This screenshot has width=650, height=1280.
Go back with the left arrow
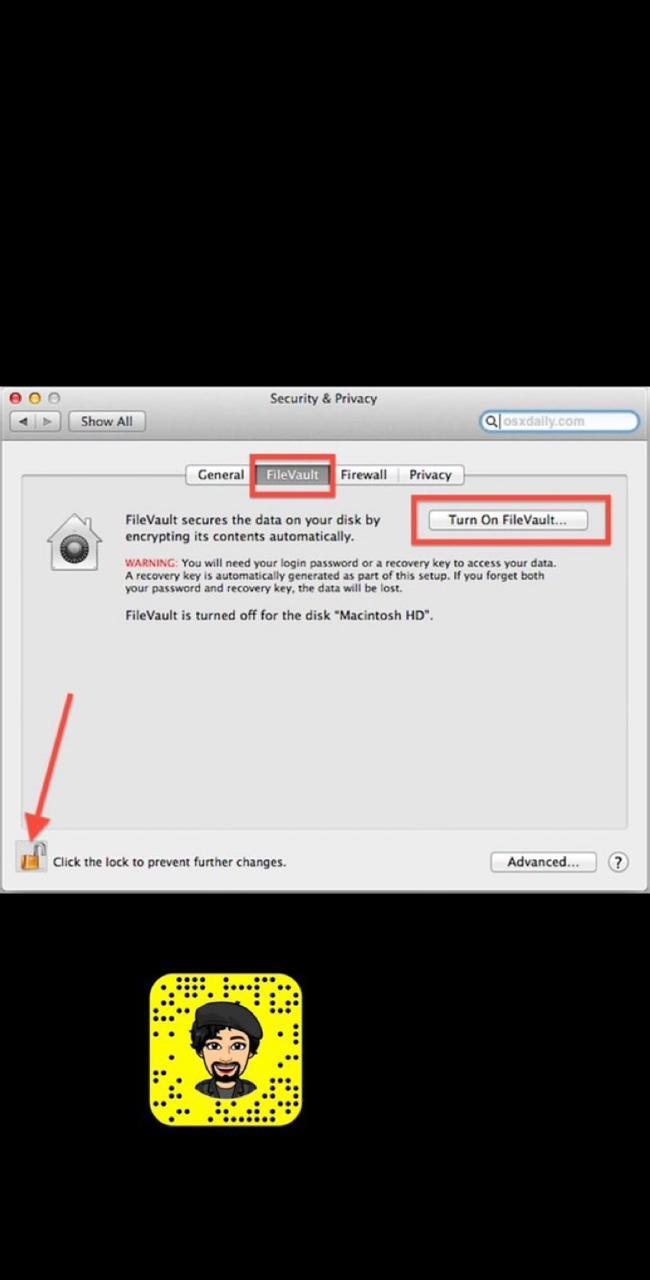point(23,422)
